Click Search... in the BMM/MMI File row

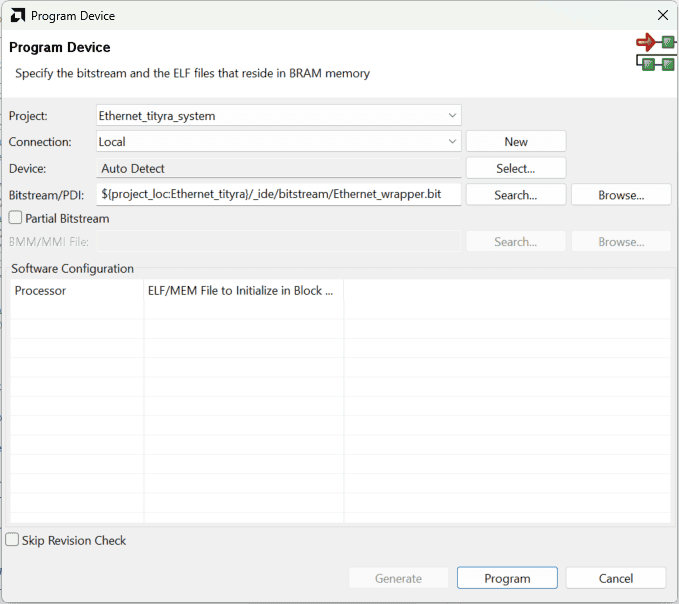coord(515,242)
